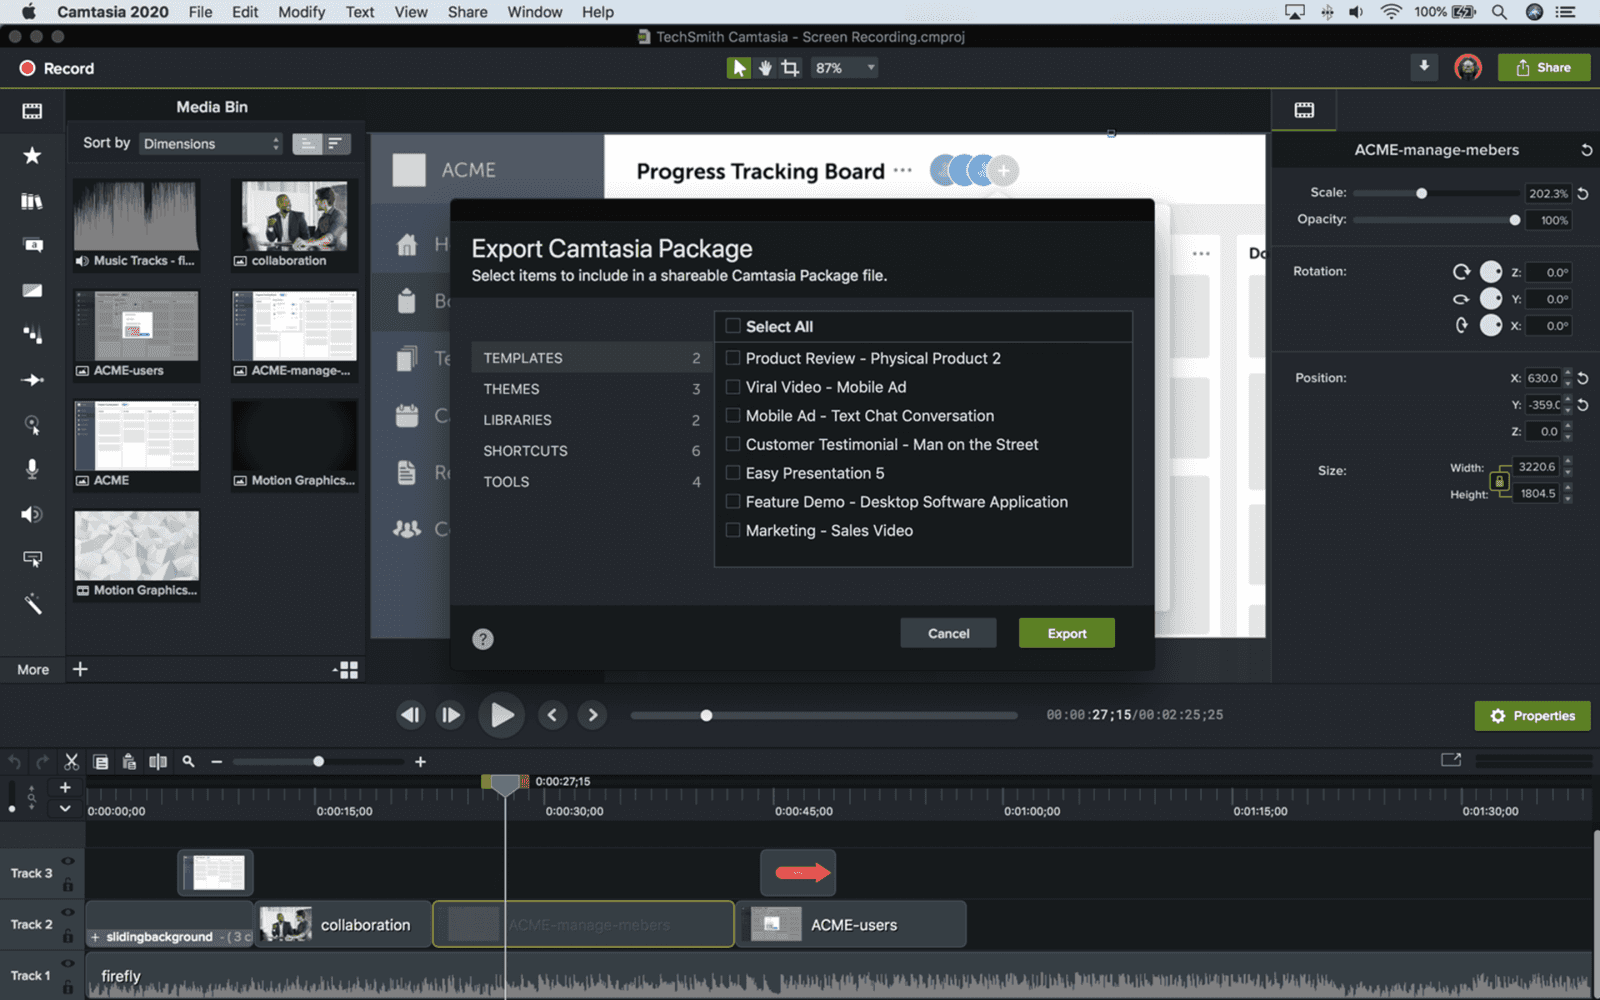Click the Position Y stepper arrows
Viewport: 1600px width, 1000px height.
(x=1567, y=405)
